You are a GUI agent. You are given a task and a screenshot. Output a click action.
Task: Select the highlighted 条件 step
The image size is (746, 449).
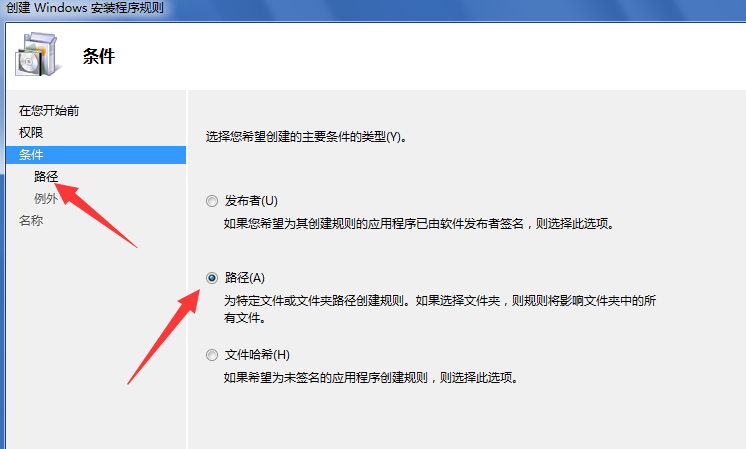(x=96, y=155)
